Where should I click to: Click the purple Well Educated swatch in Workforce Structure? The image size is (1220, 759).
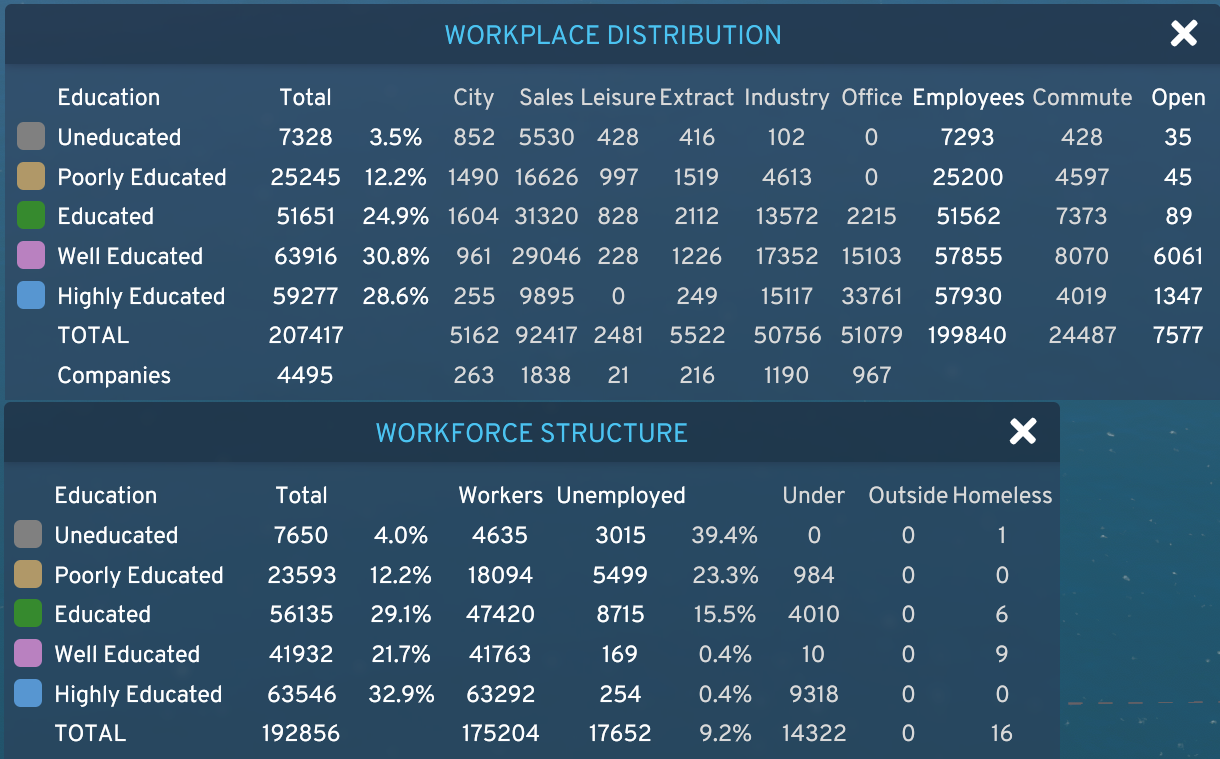[28, 654]
